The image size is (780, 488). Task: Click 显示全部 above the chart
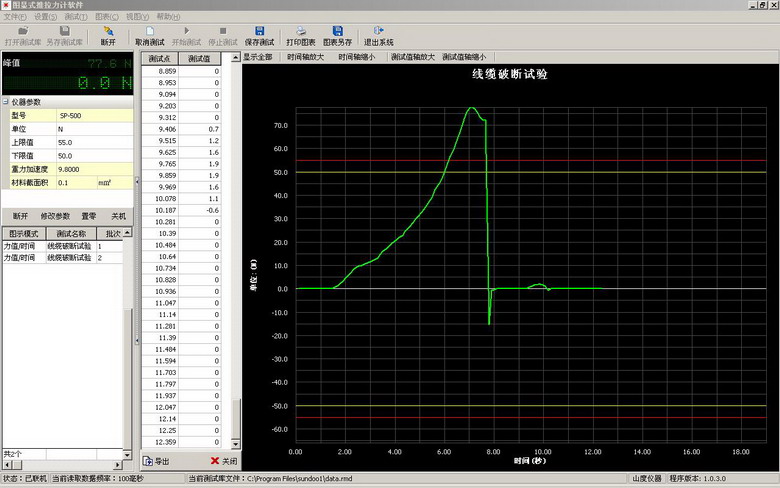[258, 58]
